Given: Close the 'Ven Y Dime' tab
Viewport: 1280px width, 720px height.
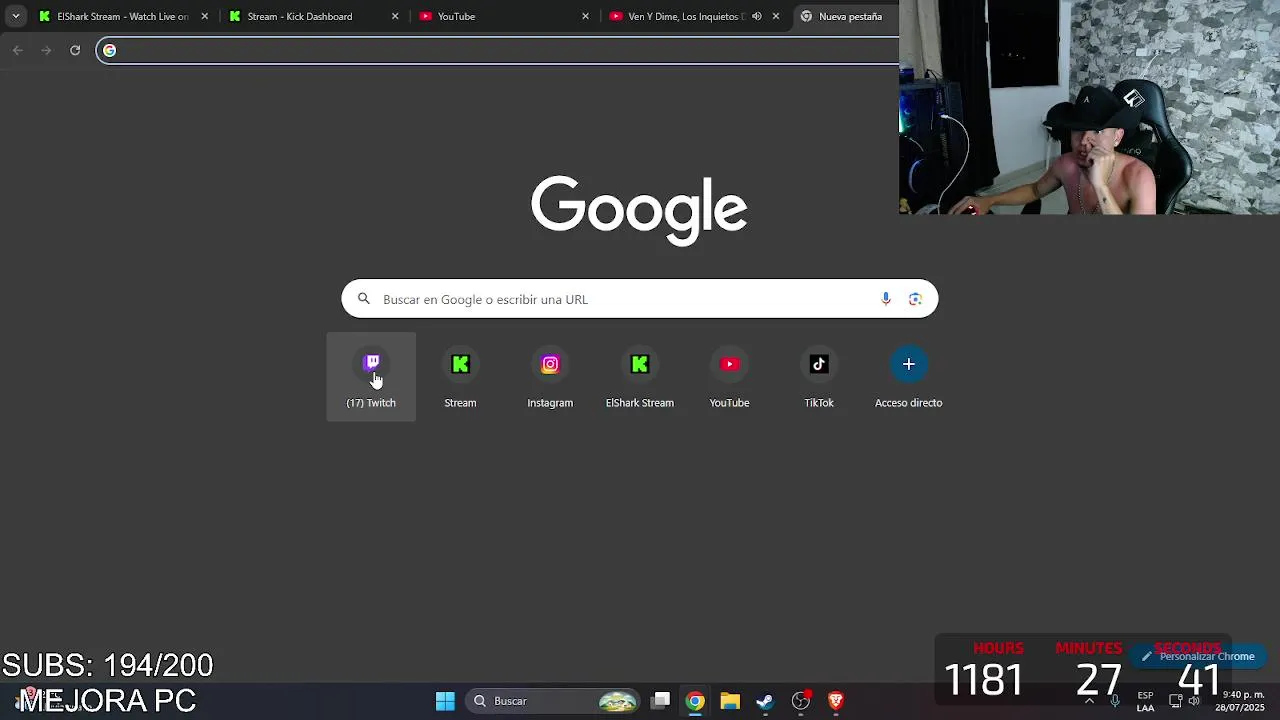Looking at the screenshot, I should click(776, 16).
